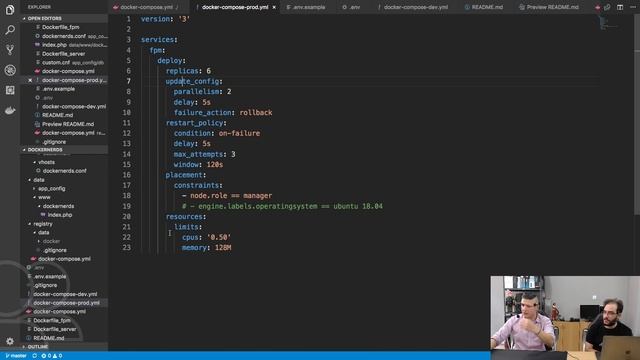Open Dockerfile_server in Open Editors list

[63, 54]
